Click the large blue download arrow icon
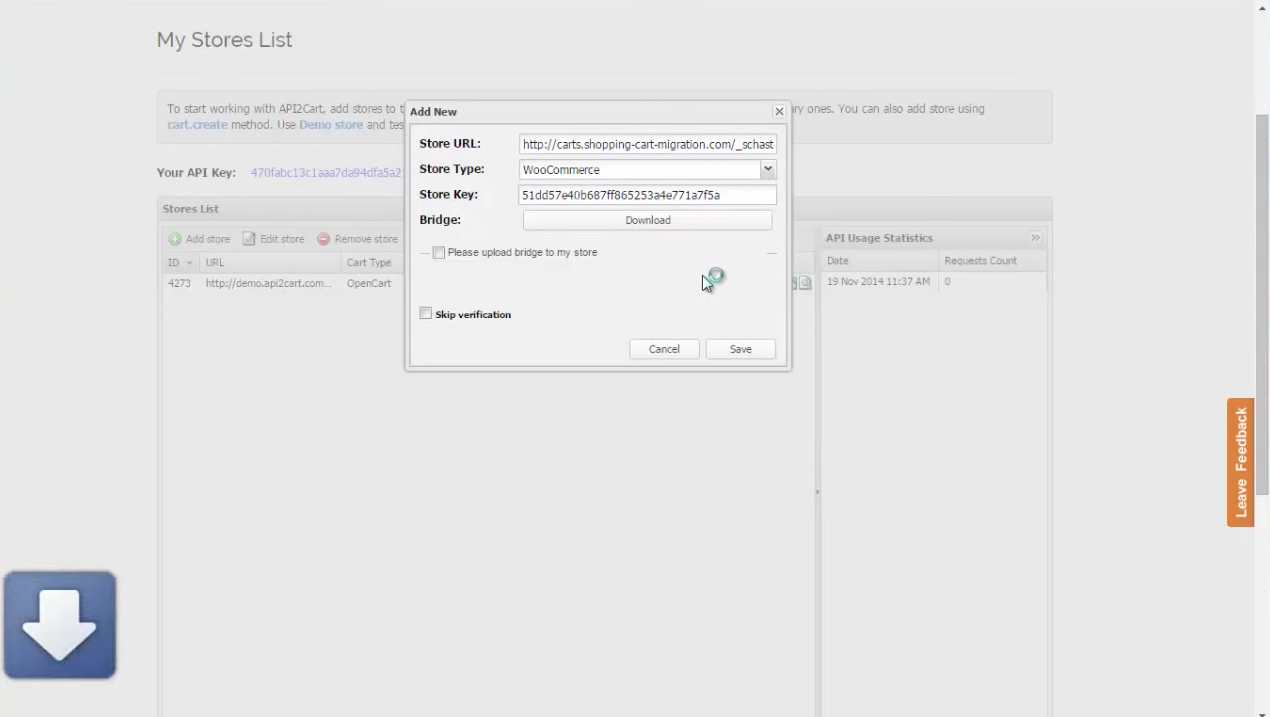 pyautogui.click(x=60, y=625)
